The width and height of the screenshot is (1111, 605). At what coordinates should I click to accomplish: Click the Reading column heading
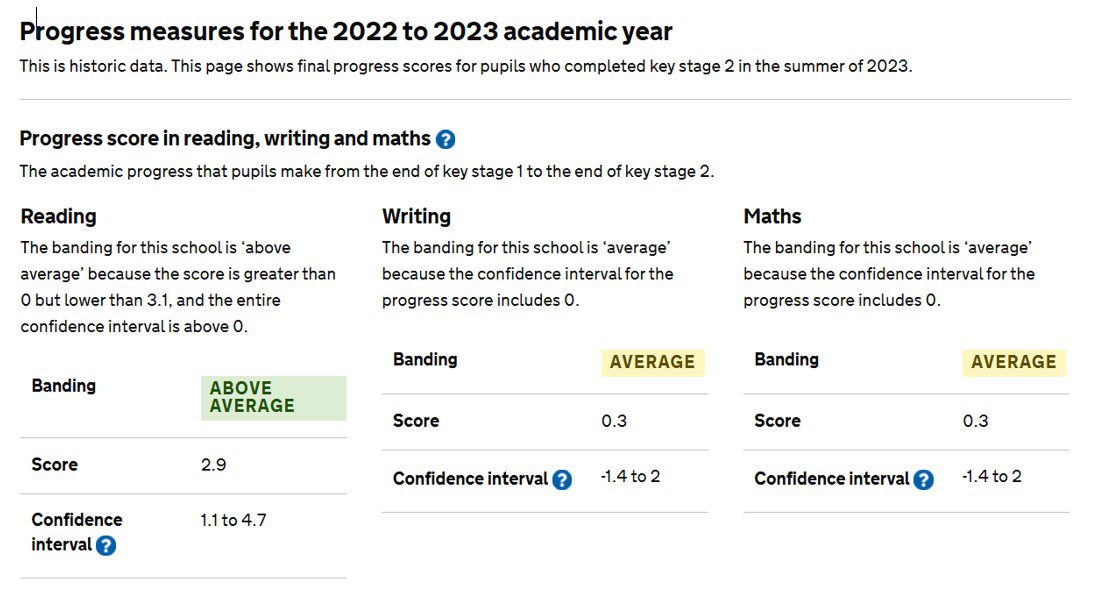[59, 216]
